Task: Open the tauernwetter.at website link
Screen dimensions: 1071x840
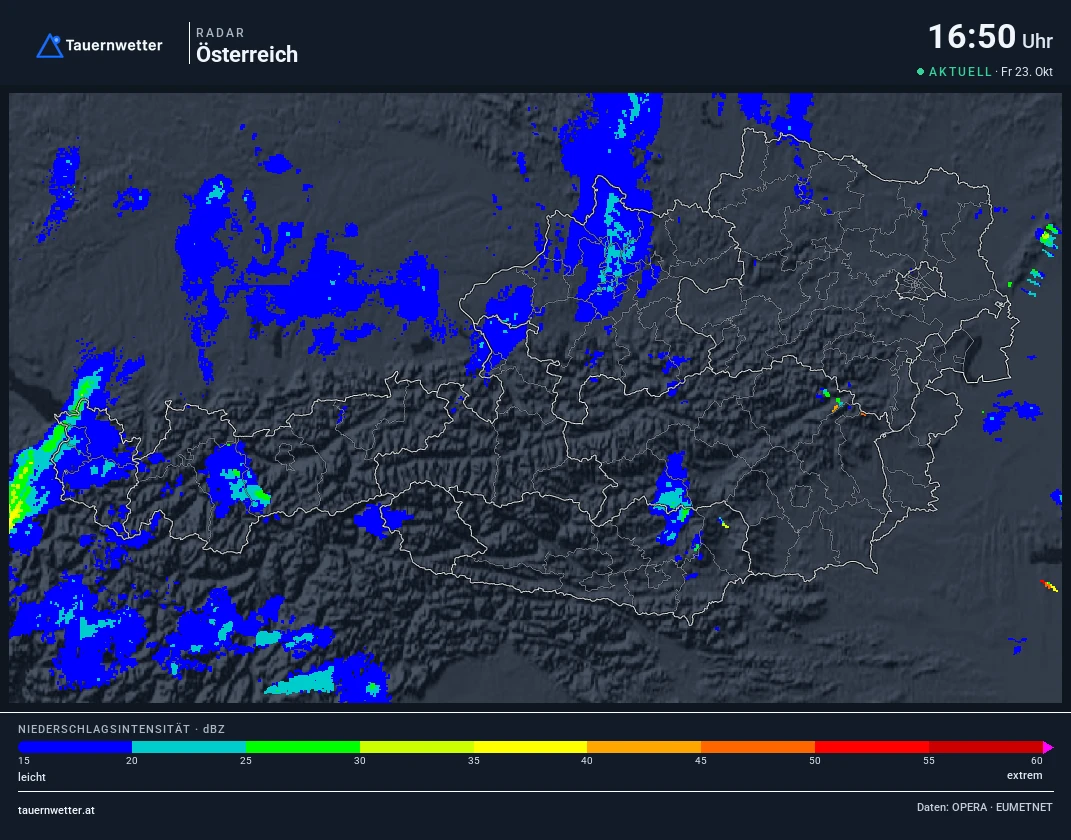Action: 57,811
